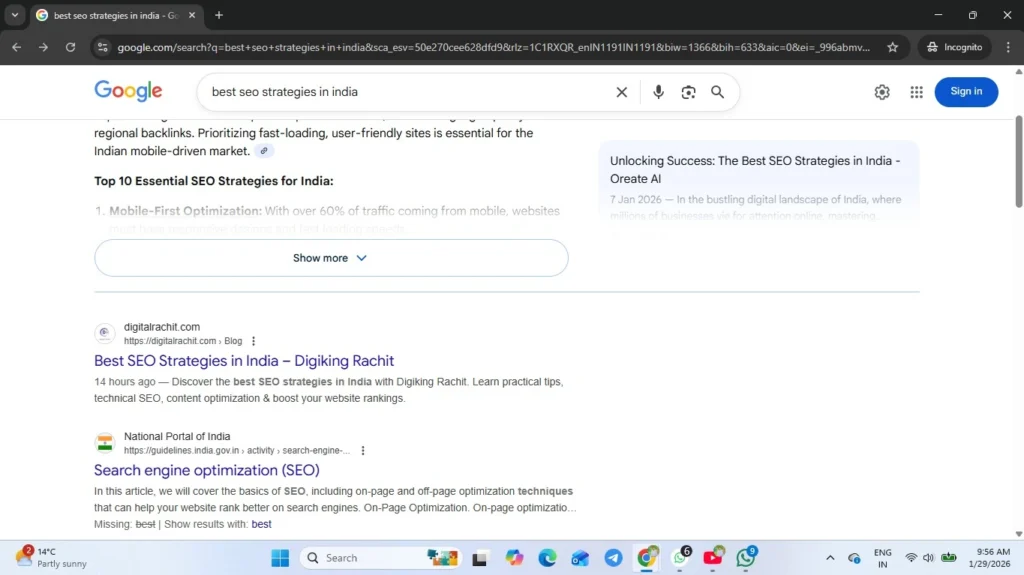Open the 'Search engine optimization (SEO)' result
Viewport: 1024px width, 575px height.
coord(207,470)
